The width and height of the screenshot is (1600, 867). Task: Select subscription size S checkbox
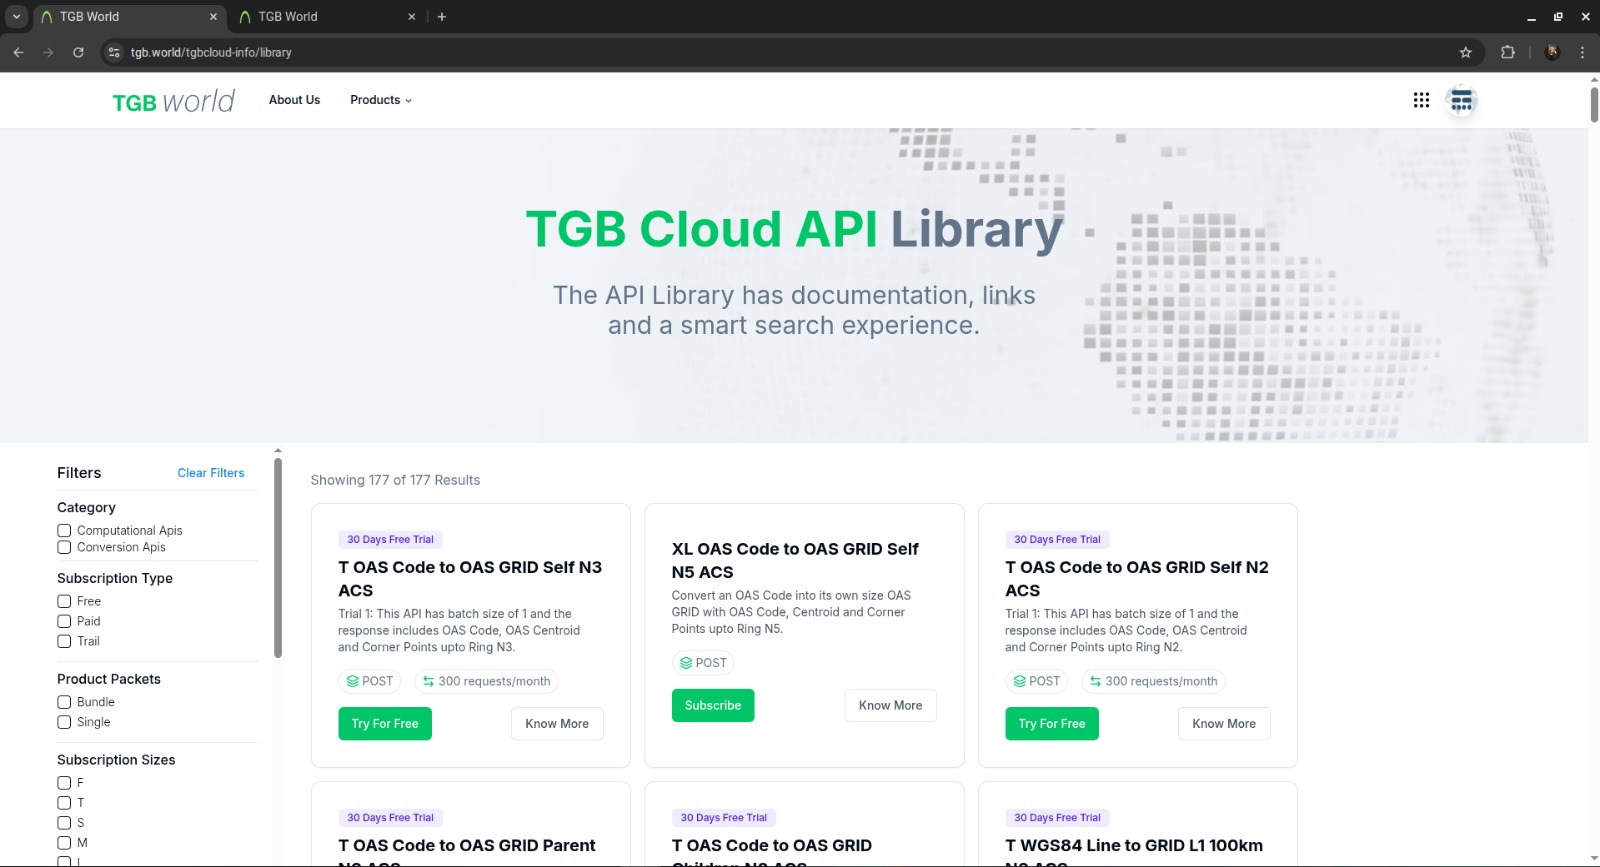click(64, 823)
